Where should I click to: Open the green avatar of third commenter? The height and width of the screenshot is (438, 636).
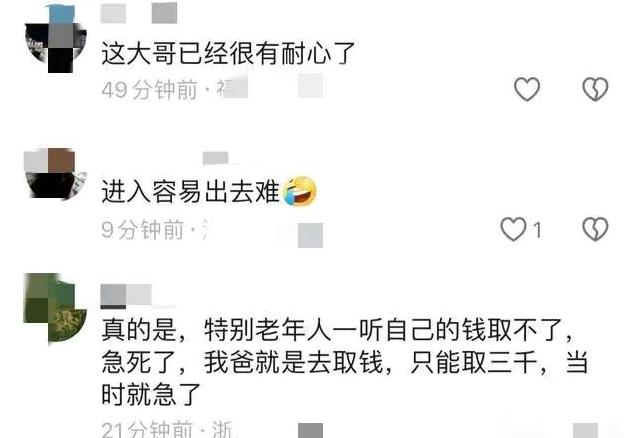55,307
